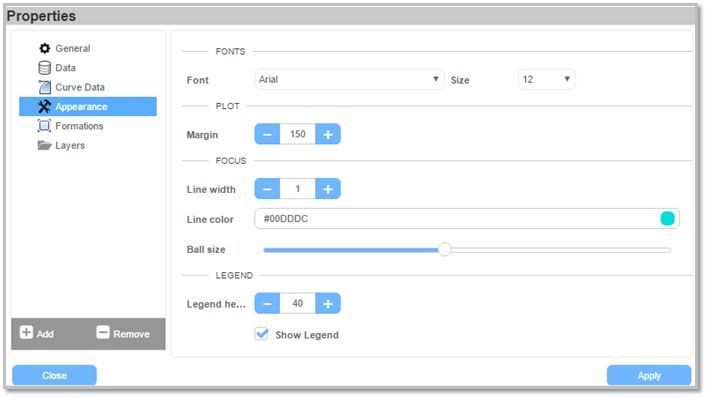Open the Font dropdown showing Arial

(349, 79)
